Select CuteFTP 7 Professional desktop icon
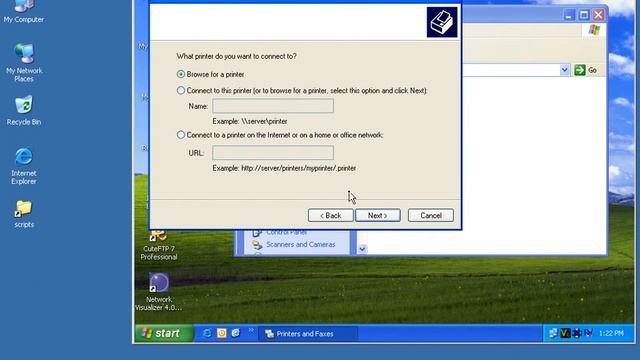 [159, 245]
